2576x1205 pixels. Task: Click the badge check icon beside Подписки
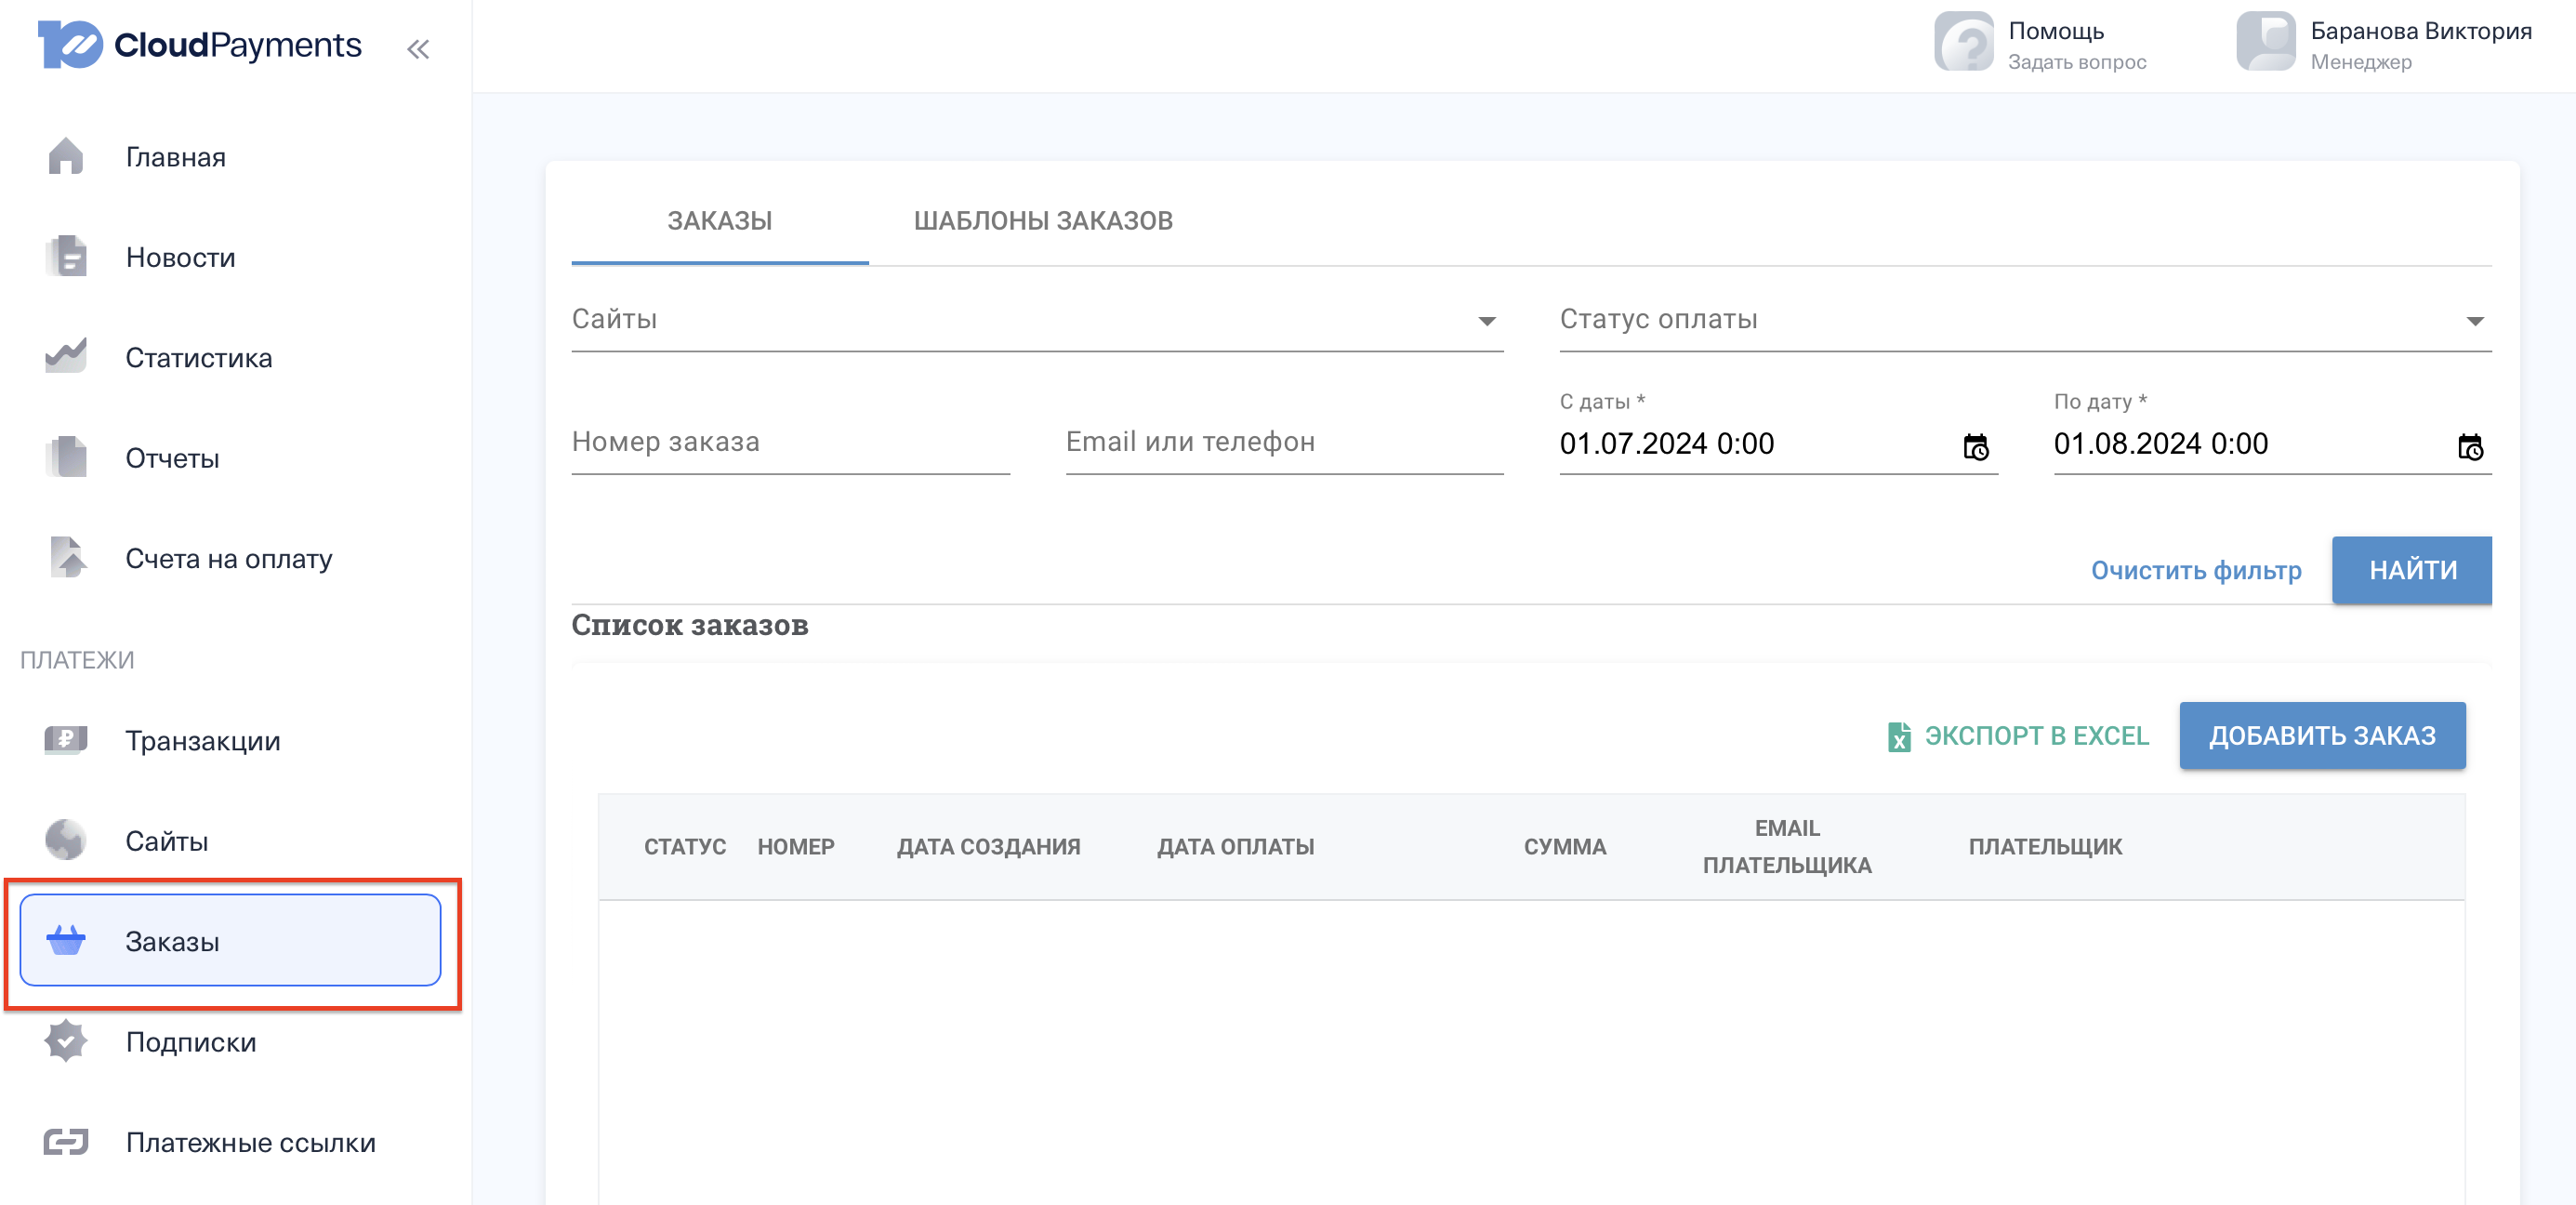point(66,1041)
